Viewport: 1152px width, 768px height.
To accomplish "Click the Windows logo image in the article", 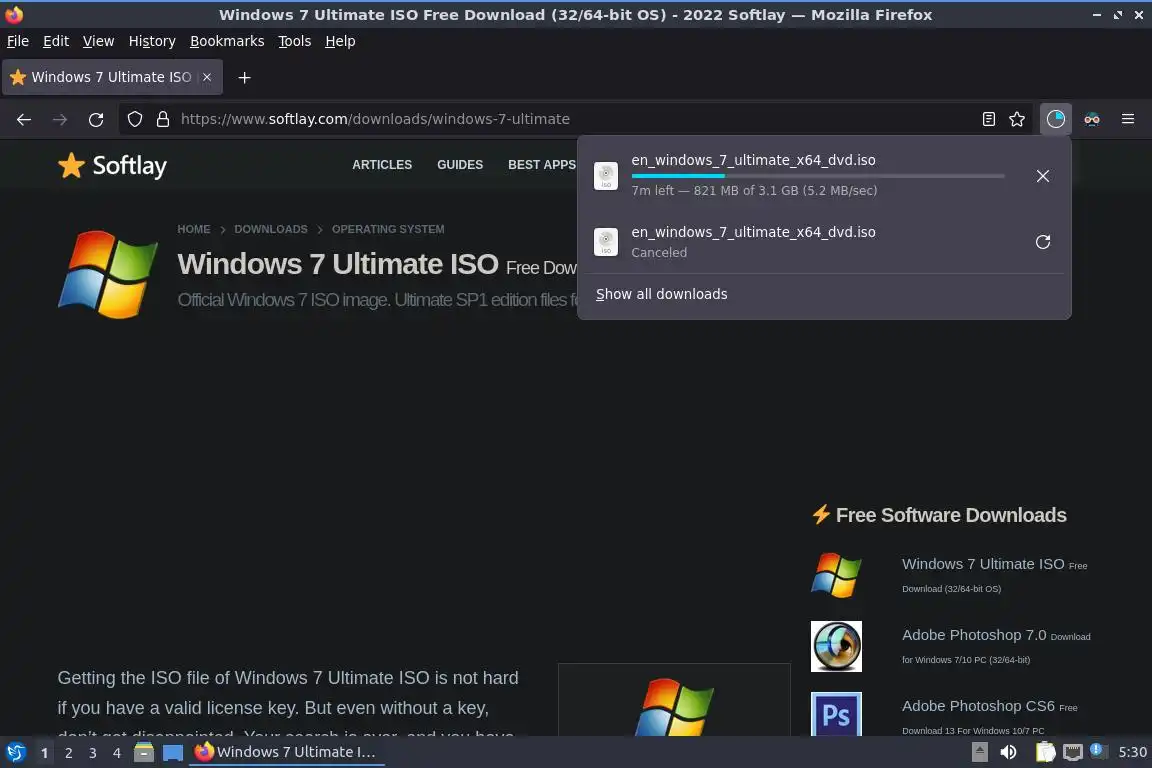I will (674, 706).
